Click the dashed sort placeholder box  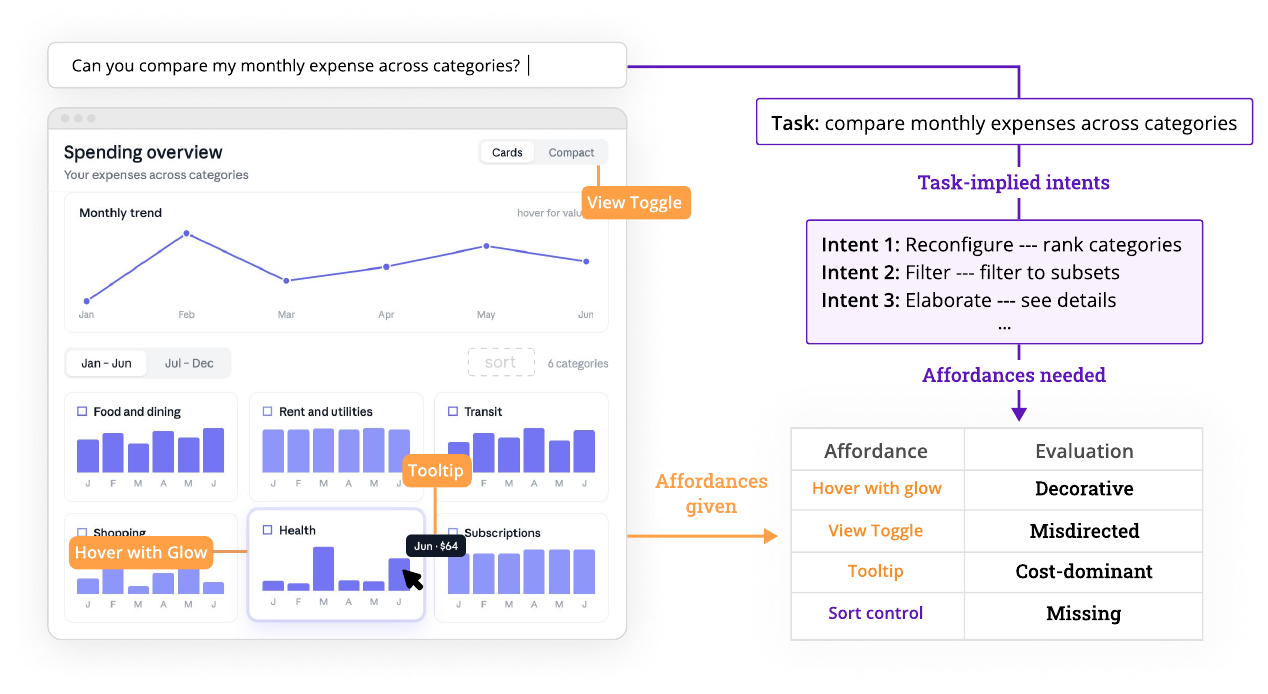501,363
